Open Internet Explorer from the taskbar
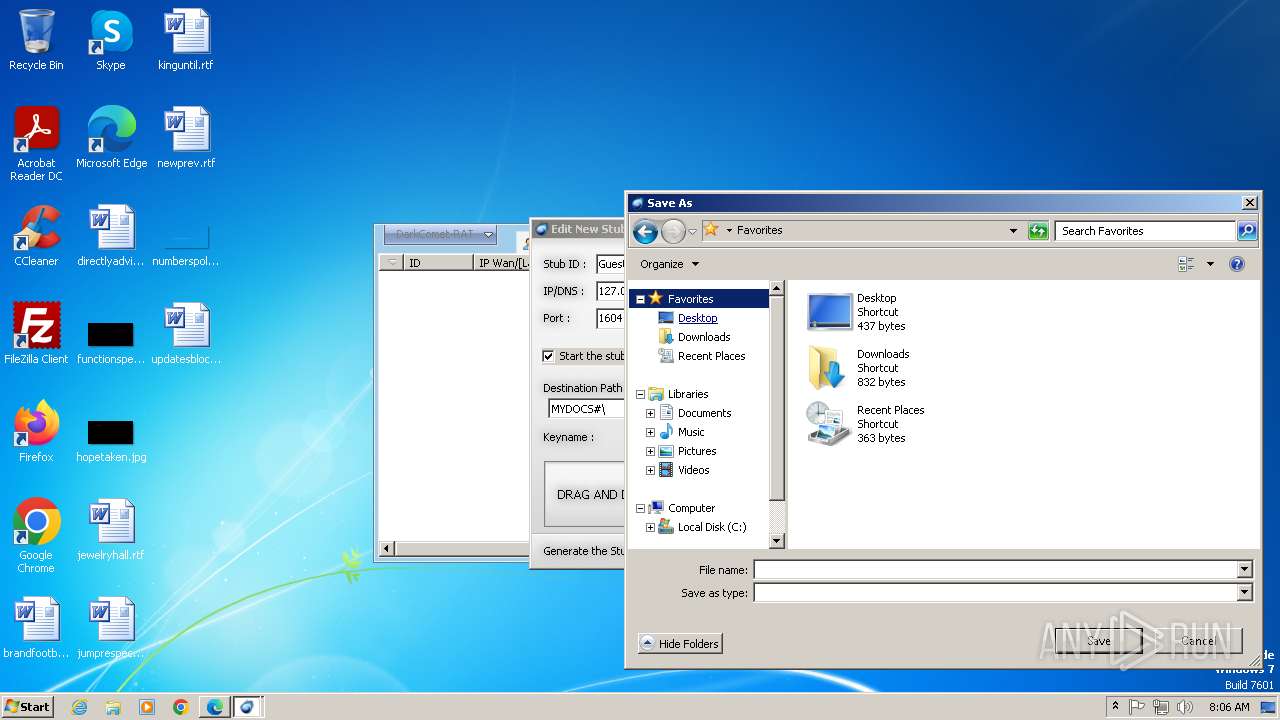This screenshot has height=720, width=1280. click(80, 707)
